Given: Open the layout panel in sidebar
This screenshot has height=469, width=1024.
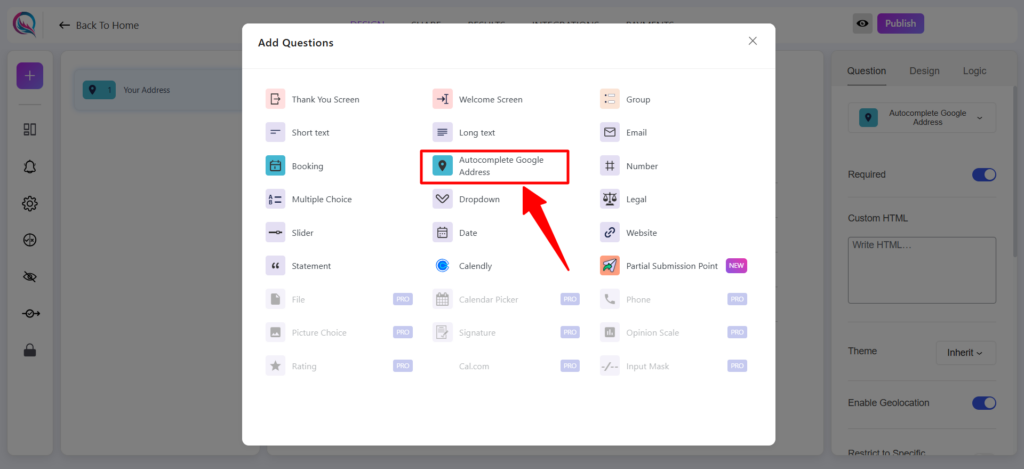Looking at the screenshot, I should 29,129.
